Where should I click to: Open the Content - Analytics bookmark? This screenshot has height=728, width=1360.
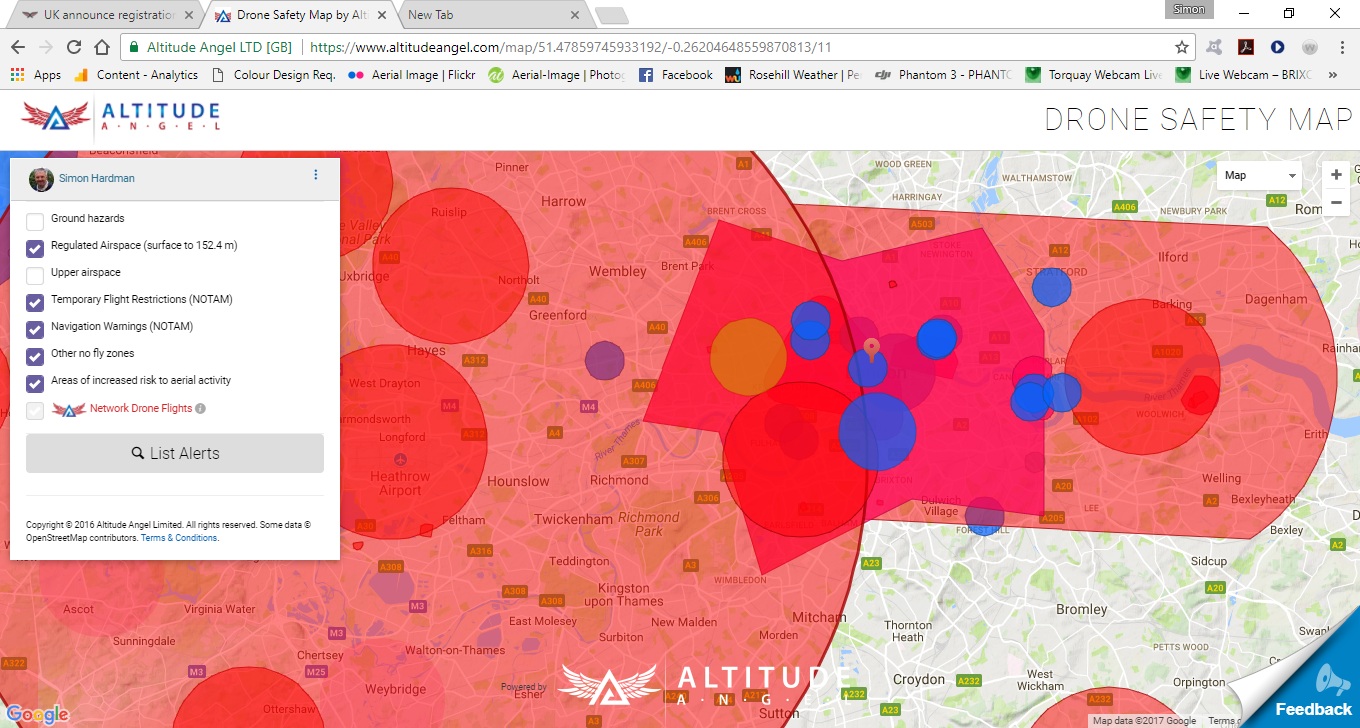[138, 75]
